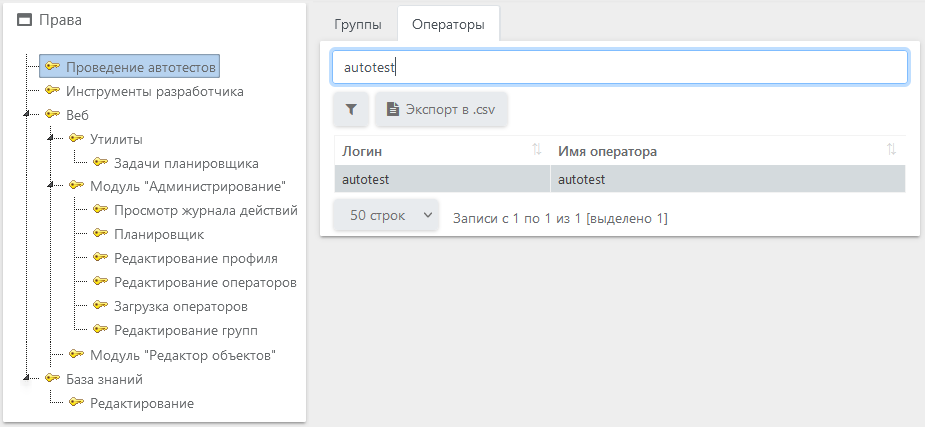The height and width of the screenshot is (427, 925).
Task: Click the key icon beside Инструменты разработчика
Action: click(53, 91)
